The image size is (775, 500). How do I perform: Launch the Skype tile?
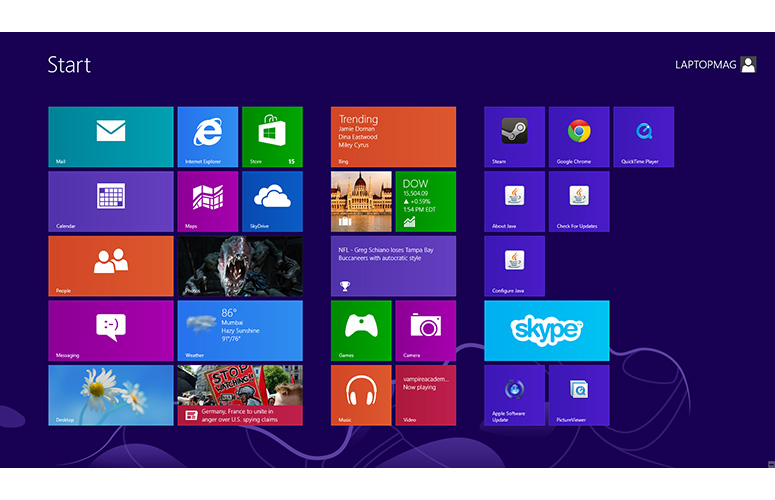[547, 331]
